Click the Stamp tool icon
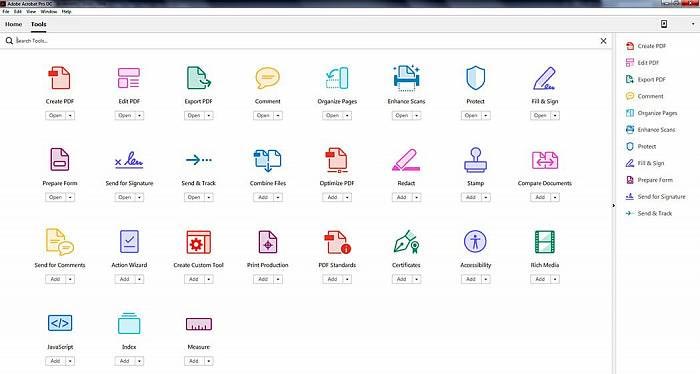This screenshot has height=374, width=700. click(x=475, y=160)
